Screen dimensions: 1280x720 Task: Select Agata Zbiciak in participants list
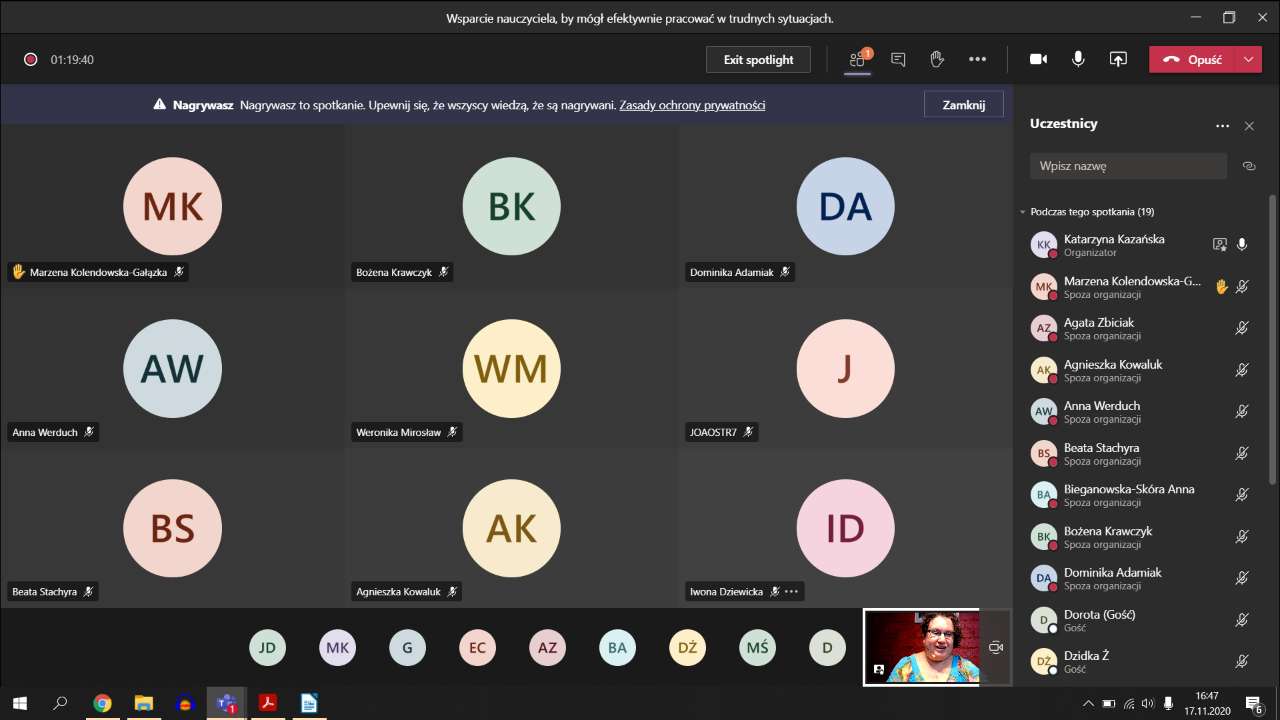tap(1098, 329)
